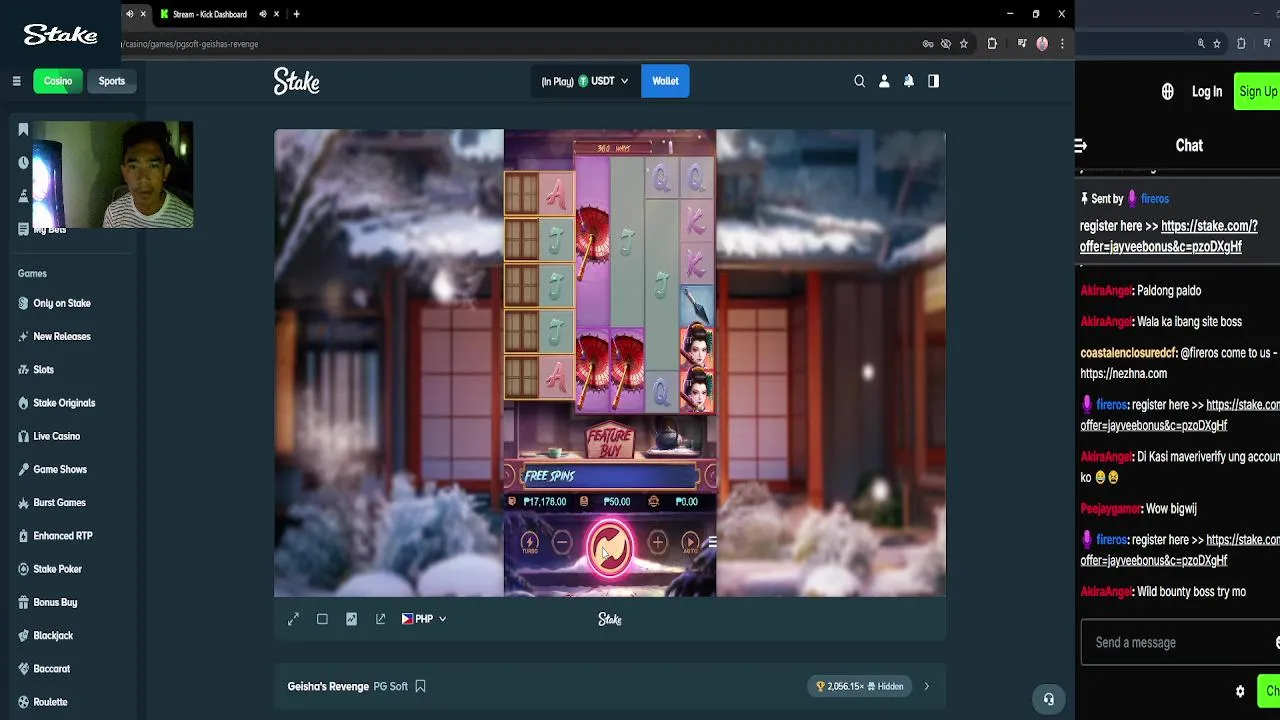Click Log In on Kick
The width and height of the screenshot is (1280, 720).
[1207, 91]
